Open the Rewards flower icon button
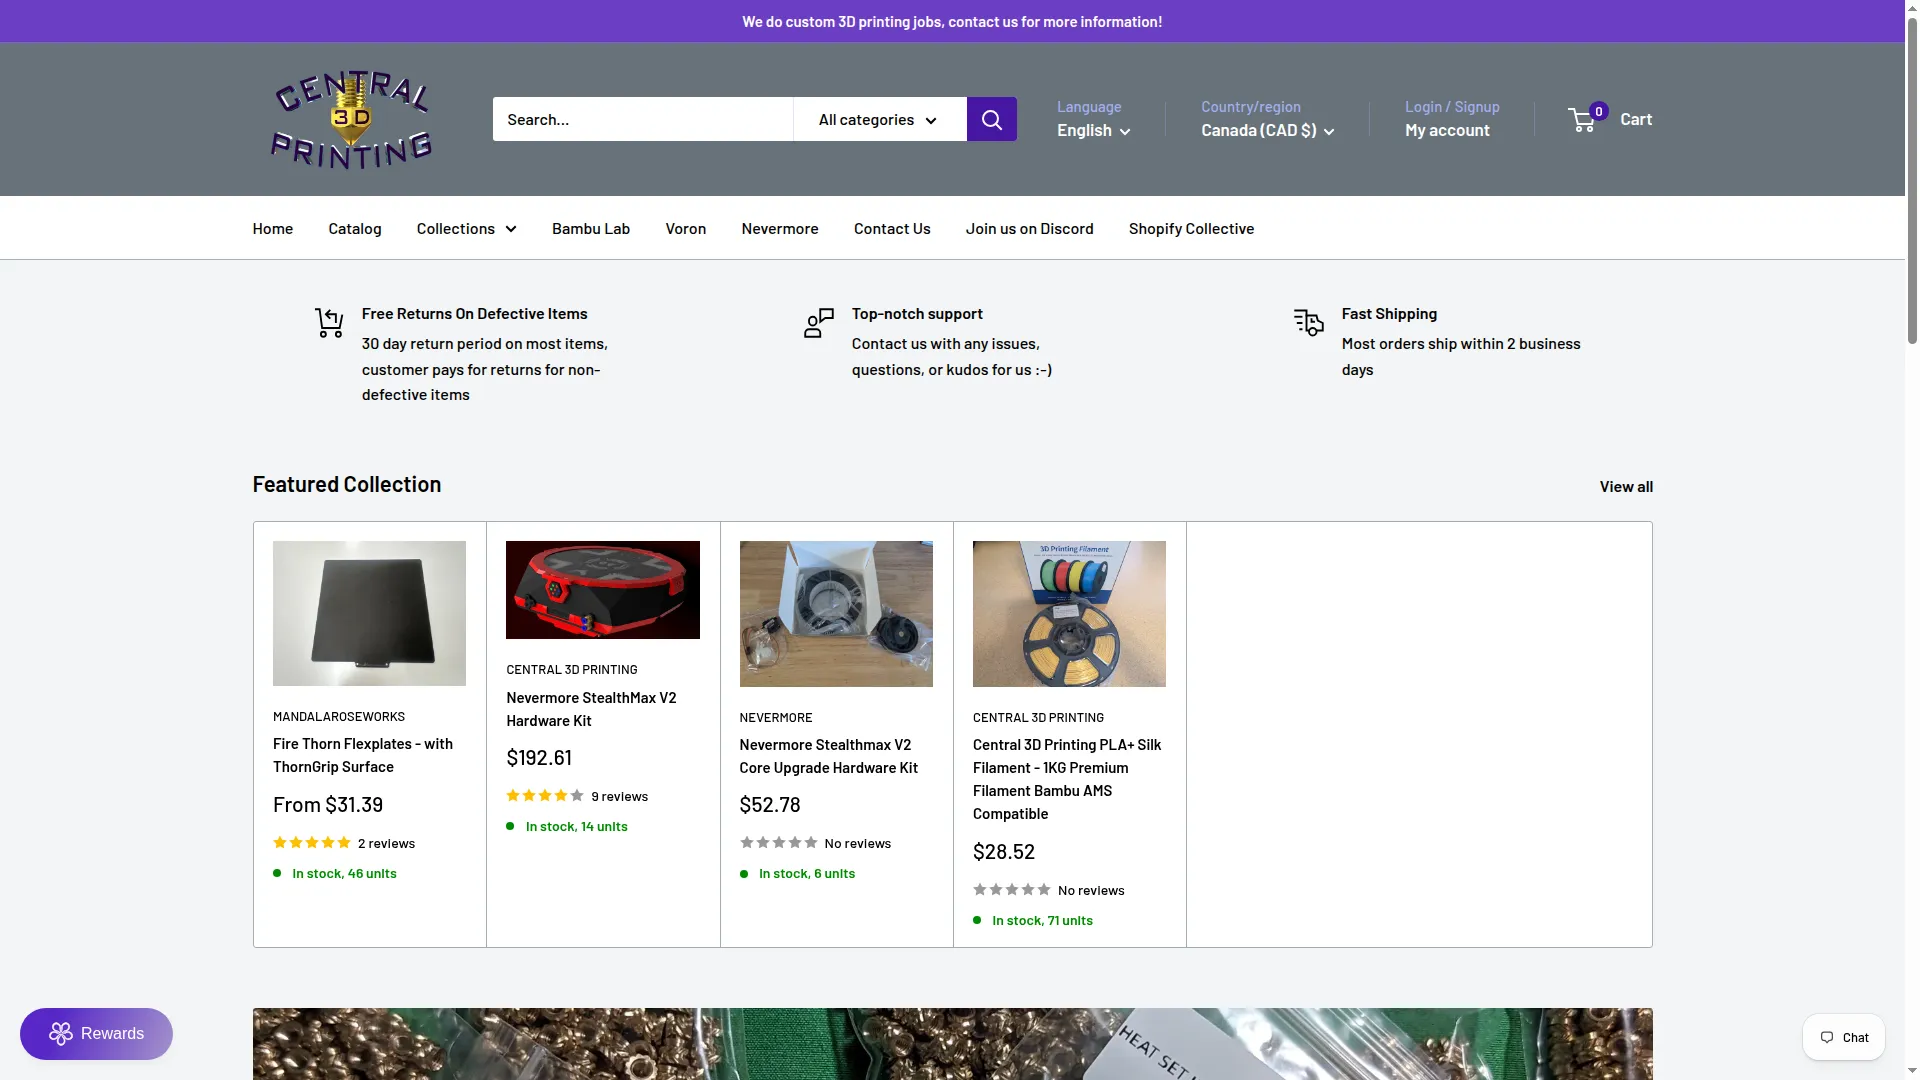This screenshot has width=1920, height=1080. [x=96, y=1033]
